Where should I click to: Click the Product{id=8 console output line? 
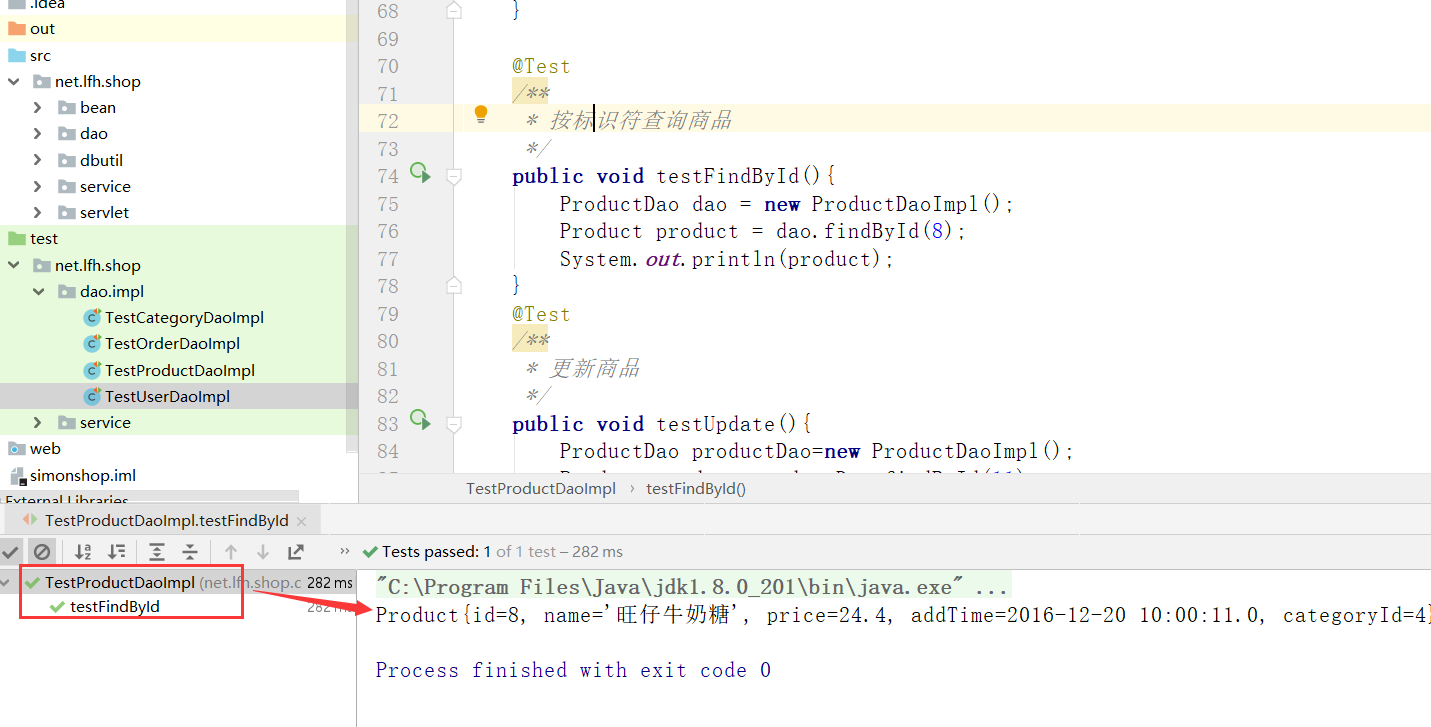[x=903, y=615]
